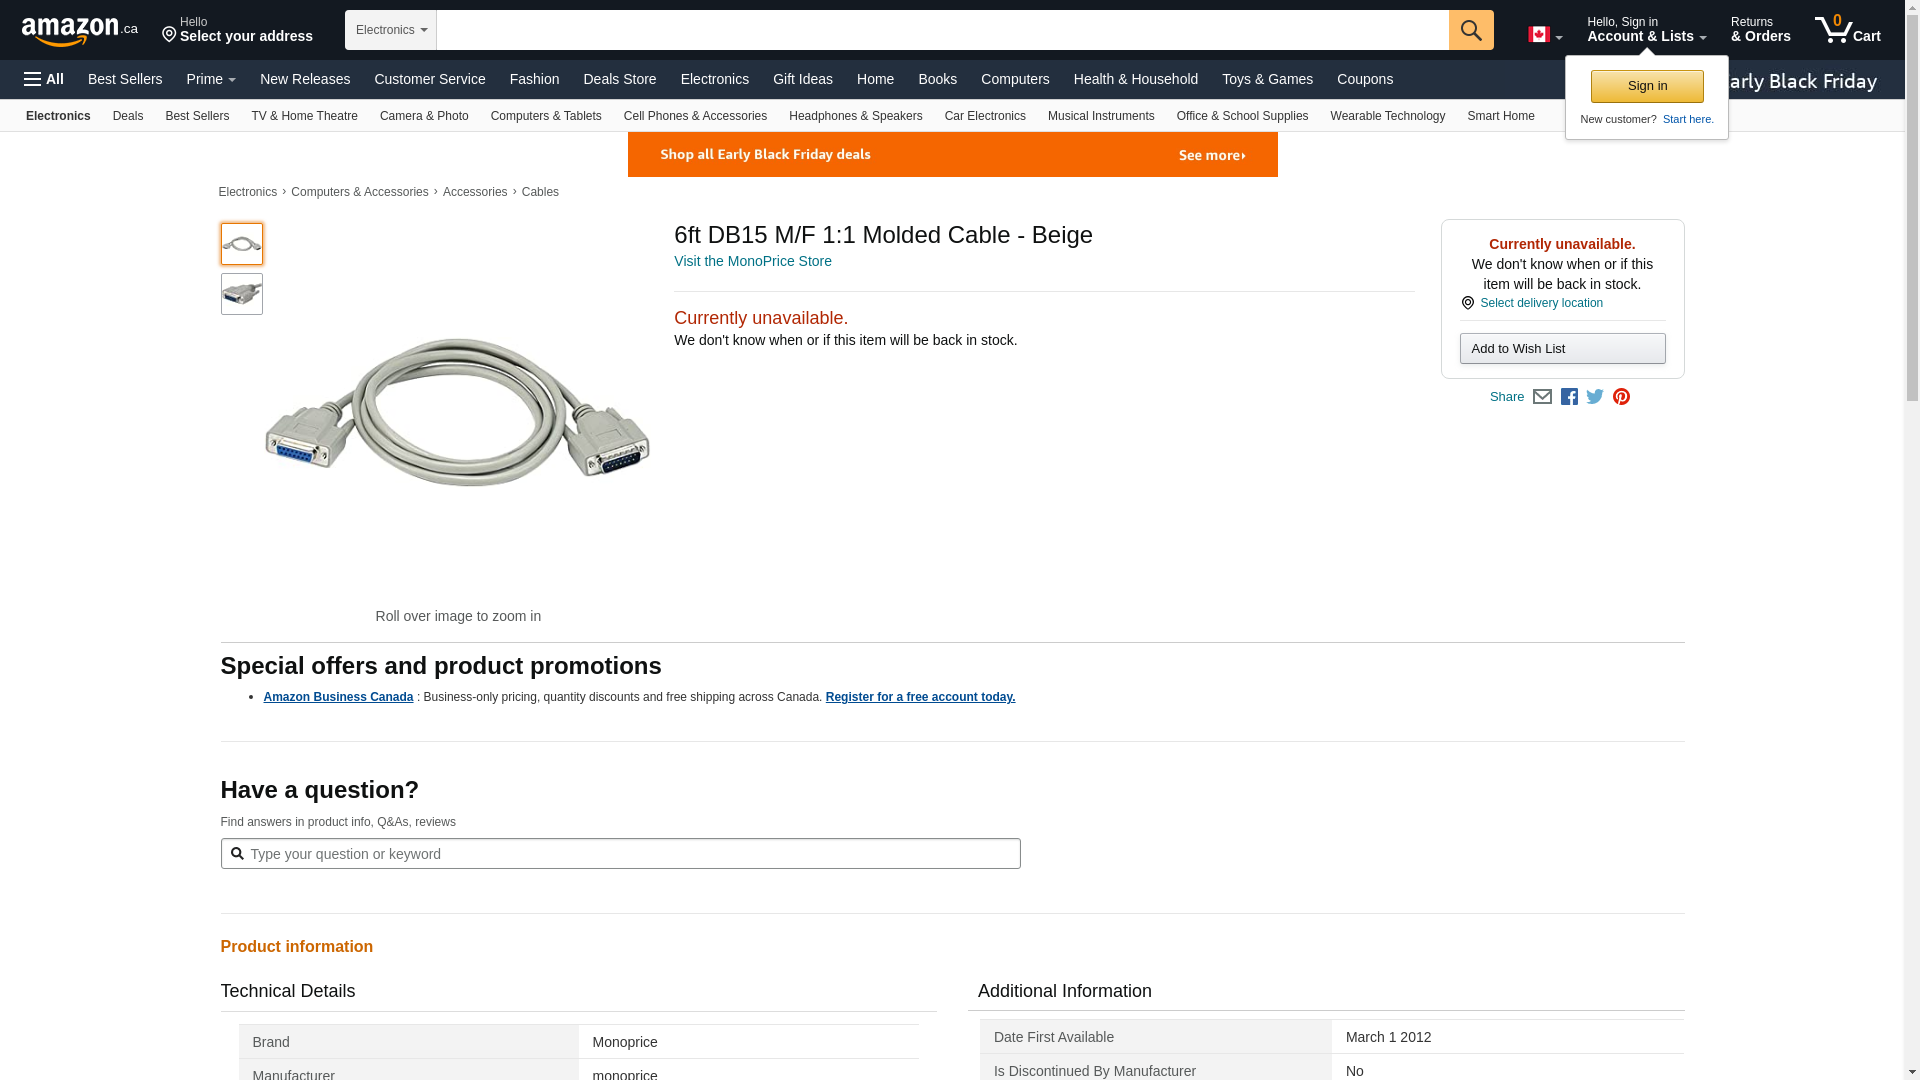The width and height of the screenshot is (1920, 1080).
Task: Open the Canada flag language dropdown
Action: [x=1544, y=35]
